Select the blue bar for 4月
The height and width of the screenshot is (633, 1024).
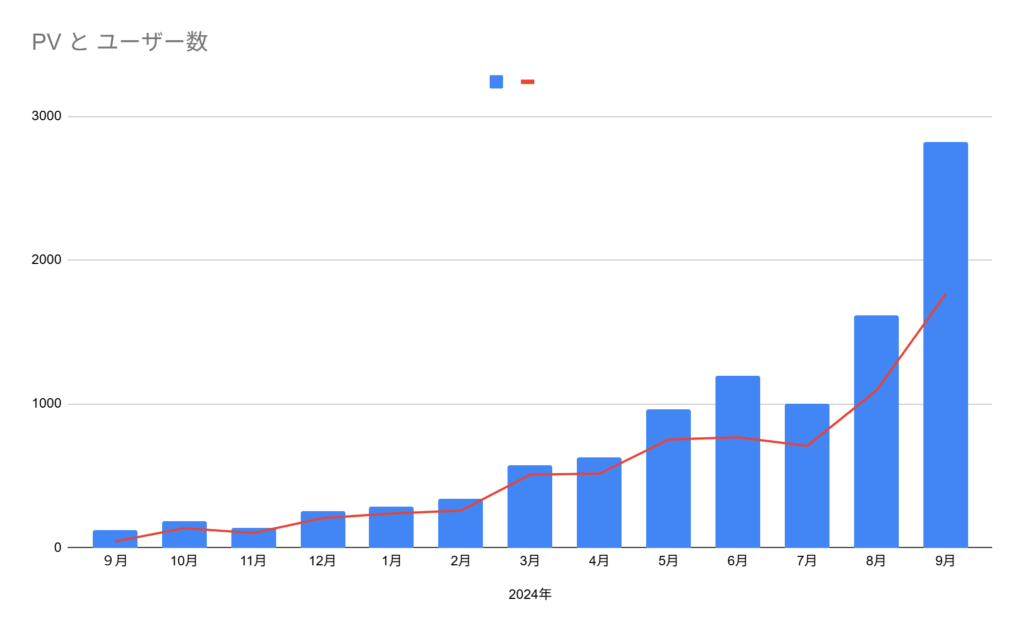pos(599,503)
